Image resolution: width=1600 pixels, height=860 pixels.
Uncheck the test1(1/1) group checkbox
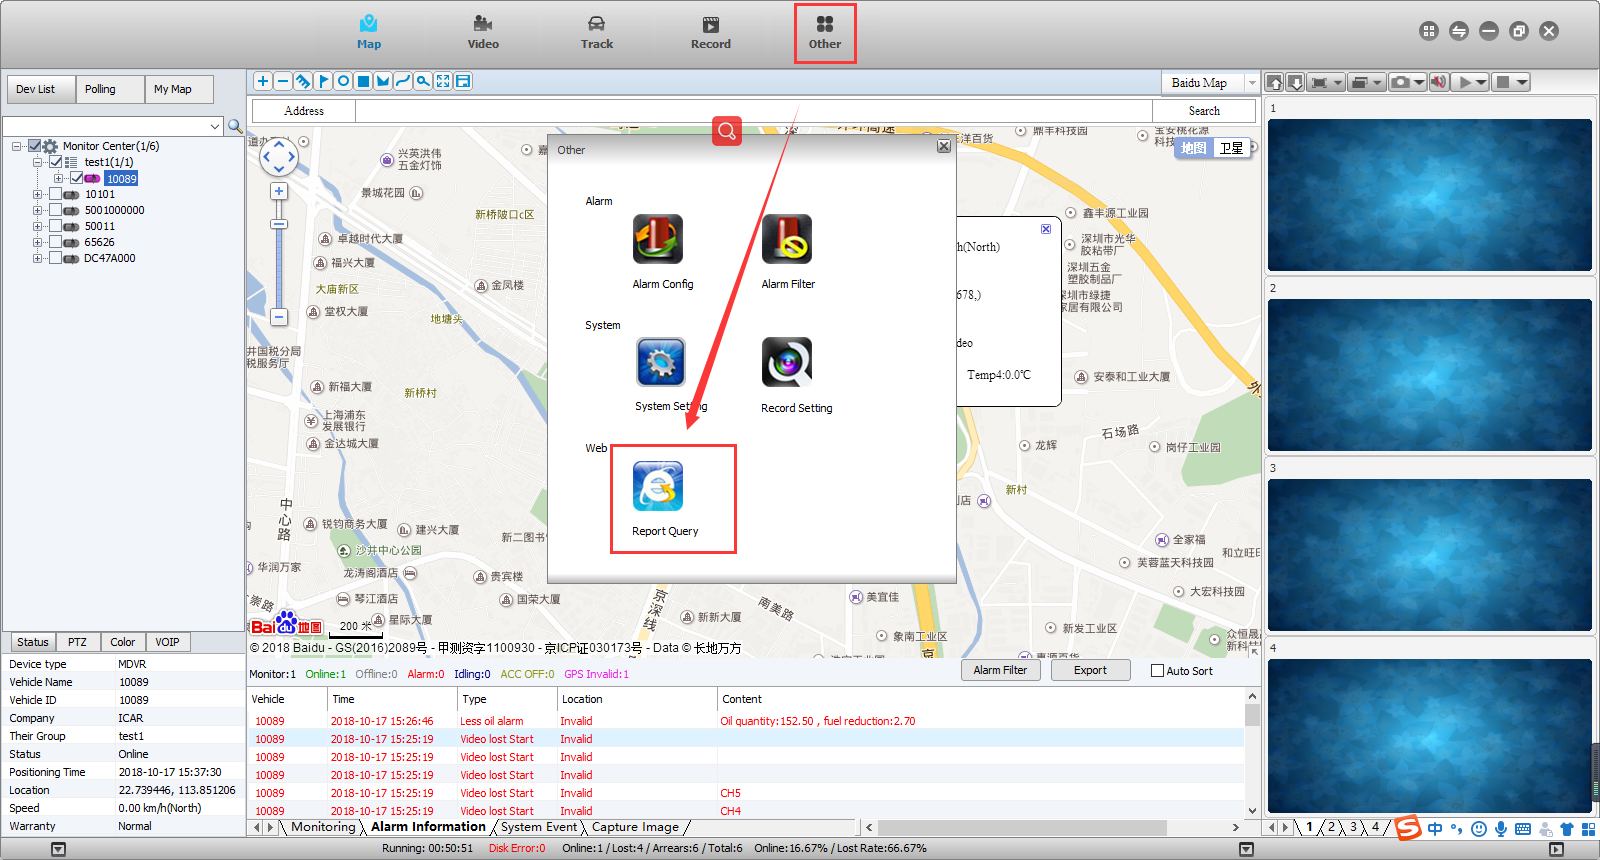pyautogui.click(x=56, y=162)
